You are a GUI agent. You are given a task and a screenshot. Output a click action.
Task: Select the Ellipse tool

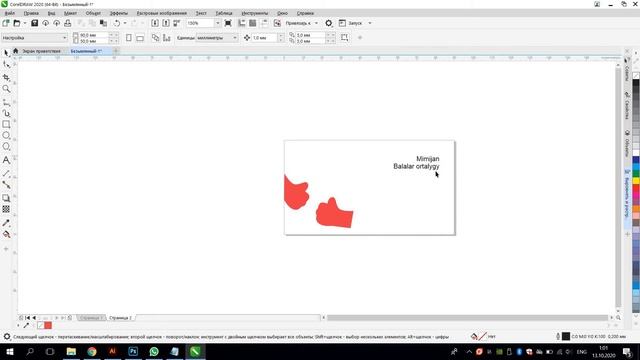coord(6,136)
